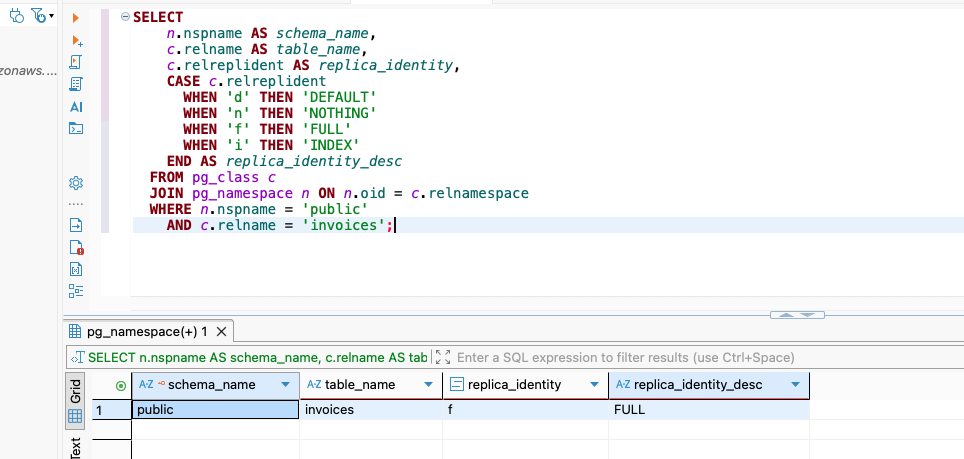Image resolution: width=964 pixels, height=459 pixels.
Task: Click the CASE keyword in the editor
Action: (183, 82)
